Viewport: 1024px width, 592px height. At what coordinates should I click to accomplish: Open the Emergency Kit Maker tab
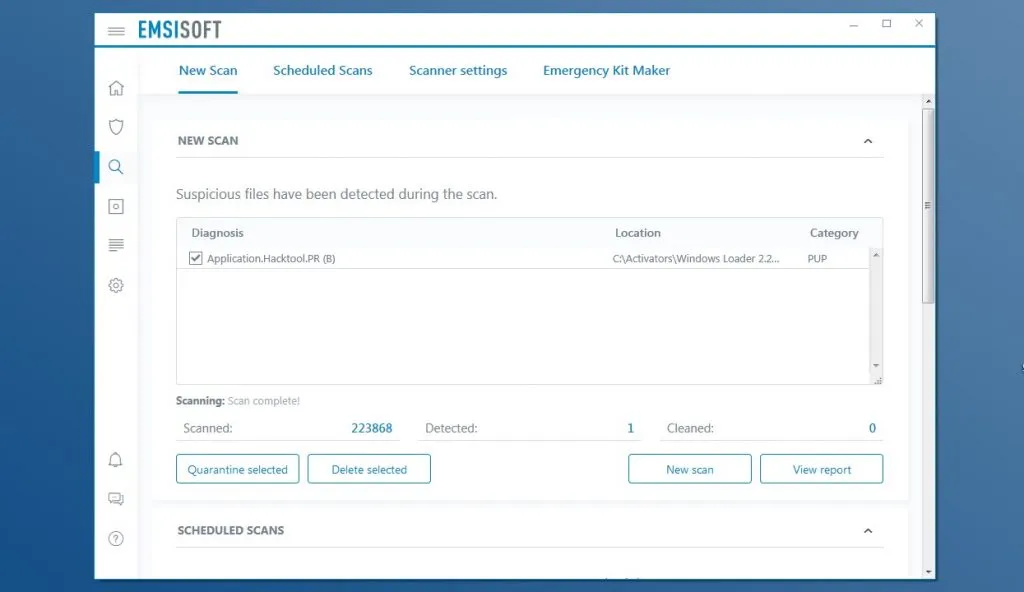click(x=606, y=70)
